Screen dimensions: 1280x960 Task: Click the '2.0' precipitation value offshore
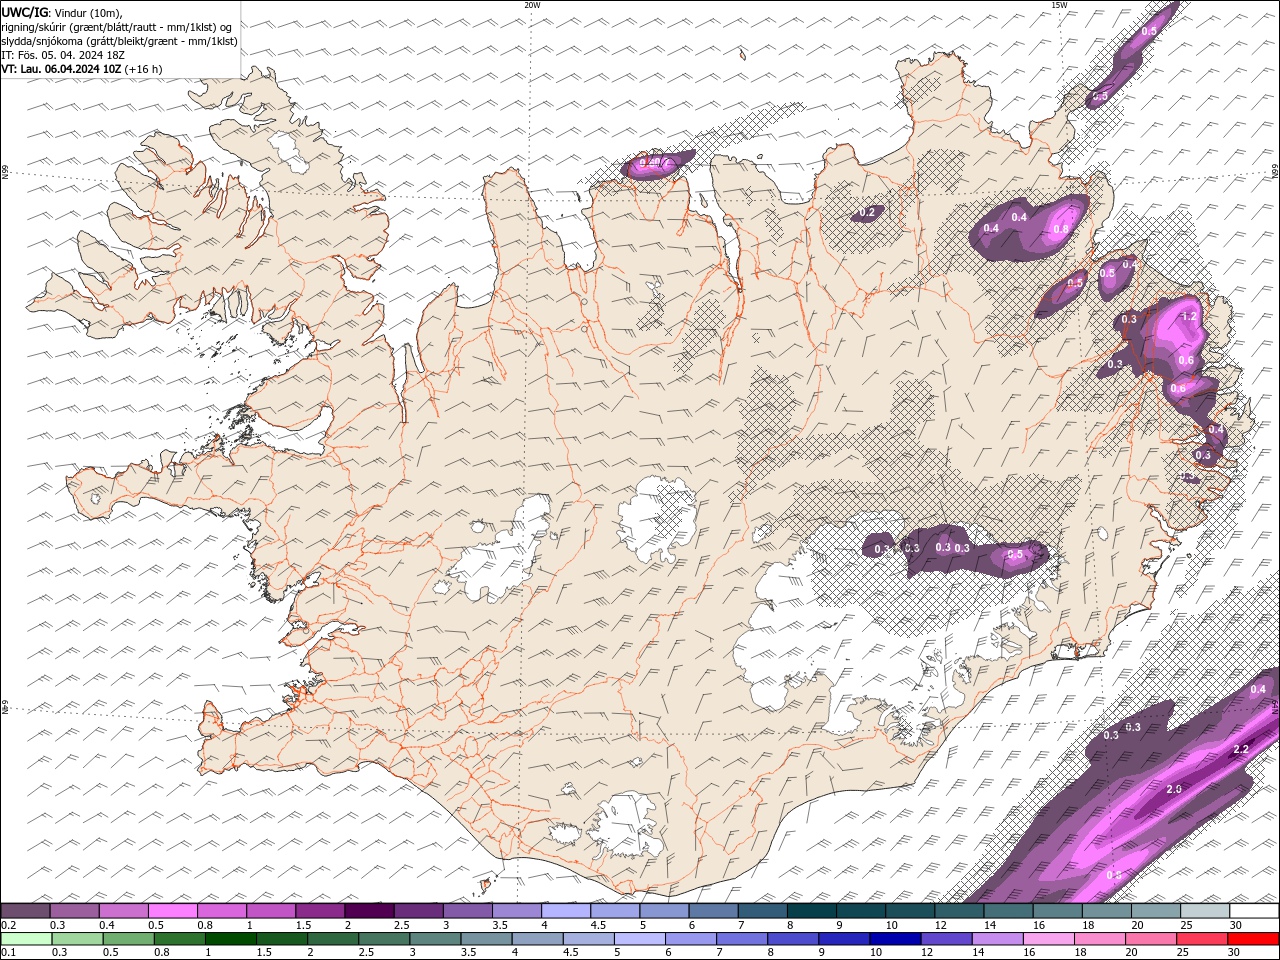[1174, 789]
